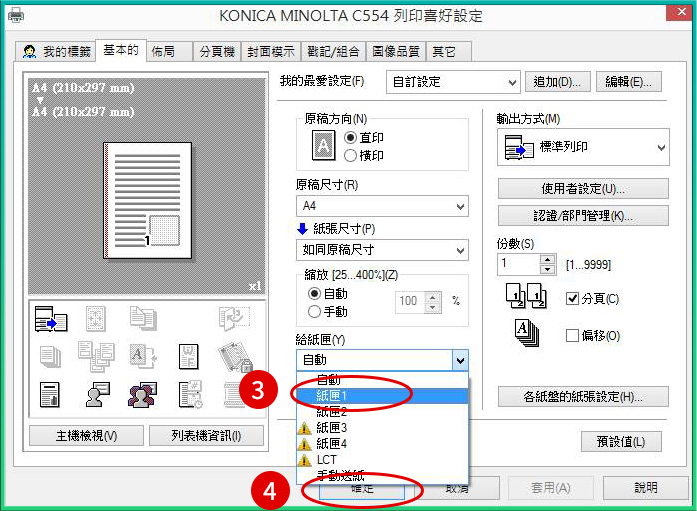The width and height of the screenshot is (697, 511).
Task: Click the warning icon beside 紙匣4
Action: tap(304, 444)
